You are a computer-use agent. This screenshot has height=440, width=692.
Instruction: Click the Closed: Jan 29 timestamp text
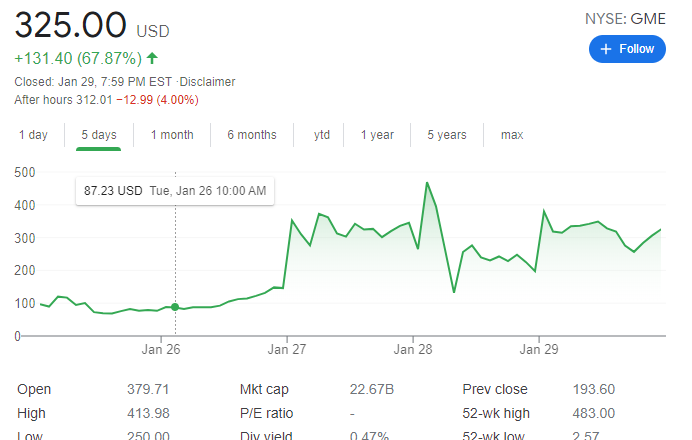tap(93, 82)
